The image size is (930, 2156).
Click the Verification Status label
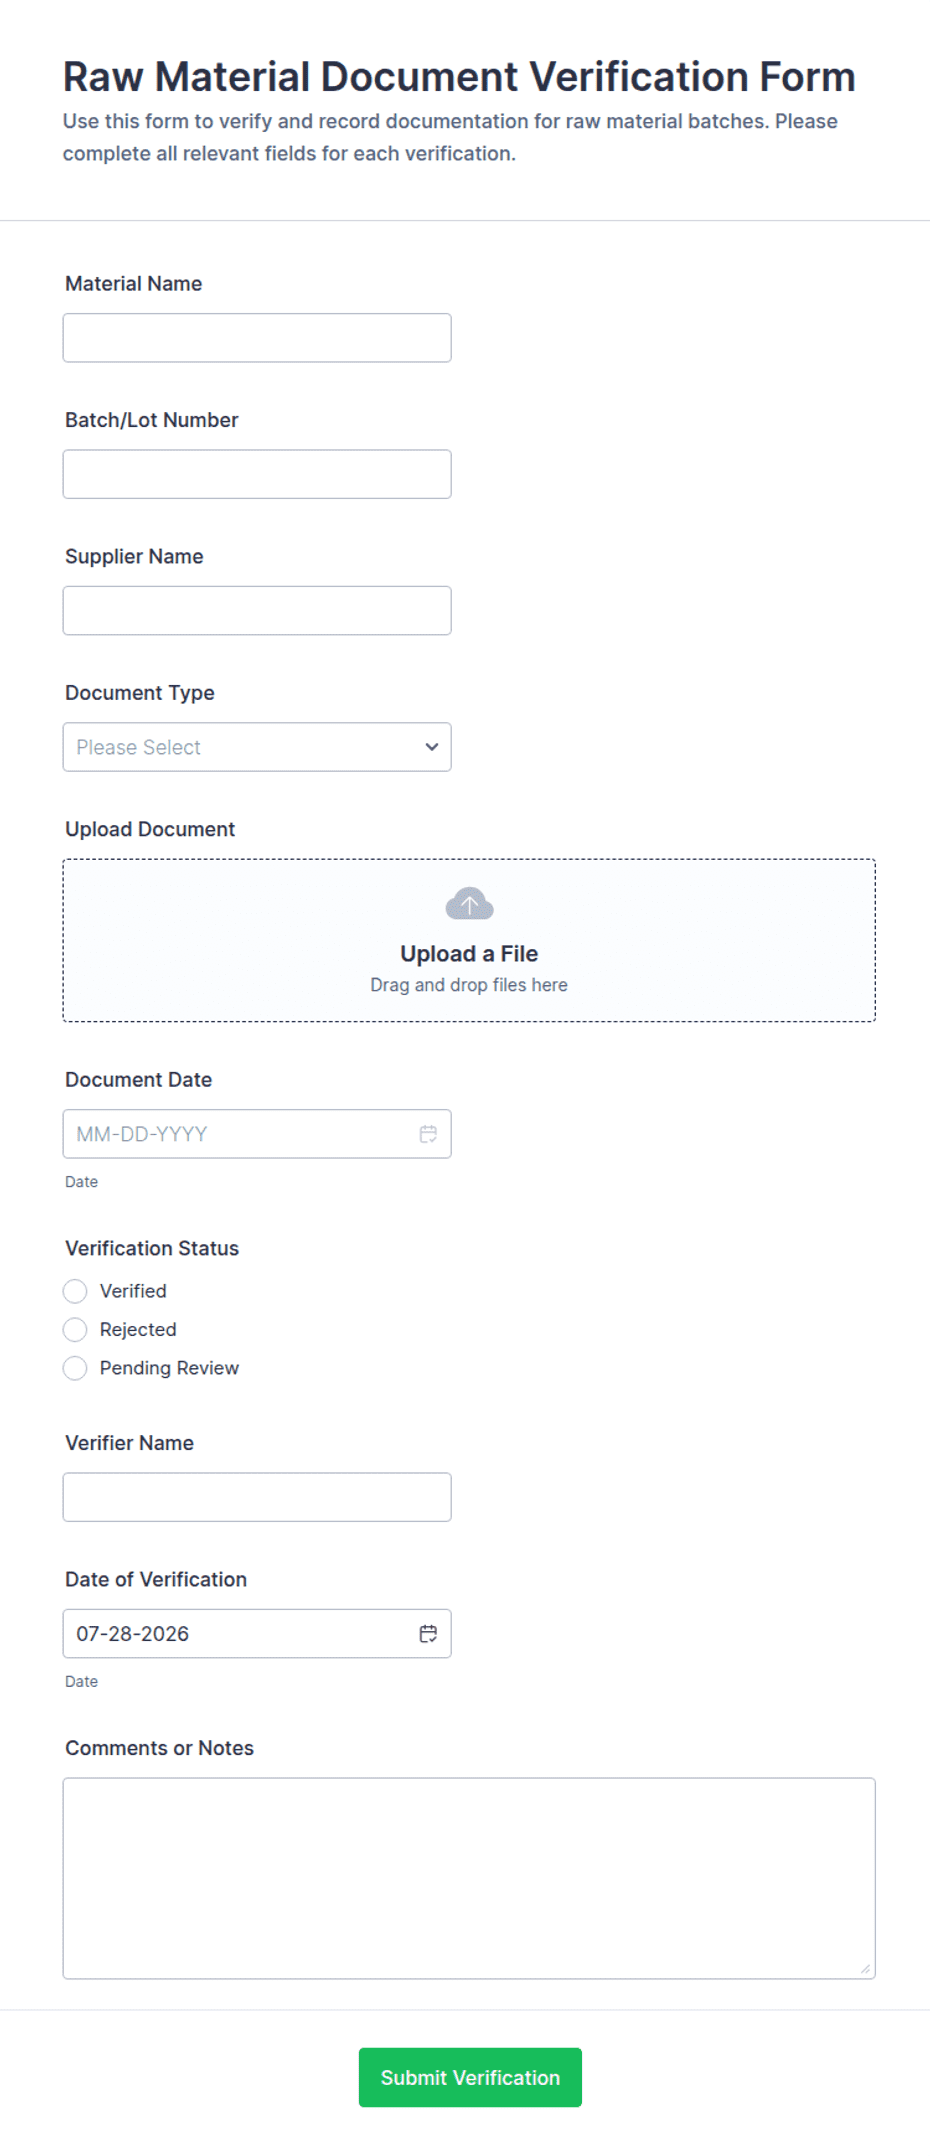(x=152, y=1248)
